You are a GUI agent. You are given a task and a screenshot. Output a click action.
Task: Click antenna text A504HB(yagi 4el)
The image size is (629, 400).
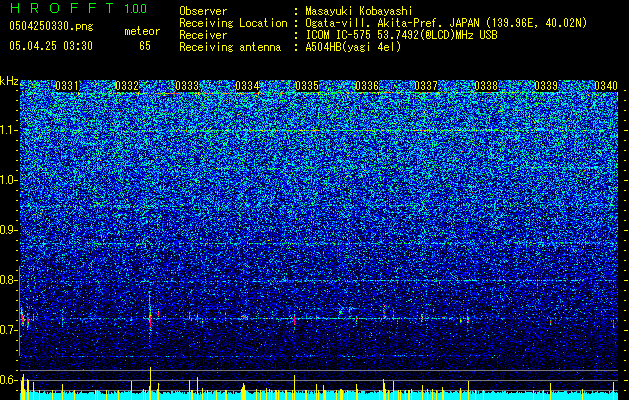(x=353, y=47)
